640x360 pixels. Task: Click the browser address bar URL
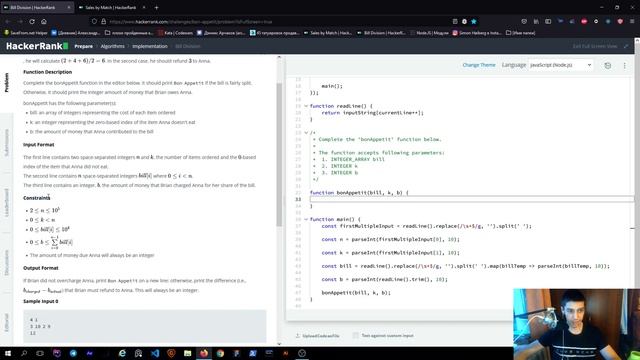coord(191,22)
